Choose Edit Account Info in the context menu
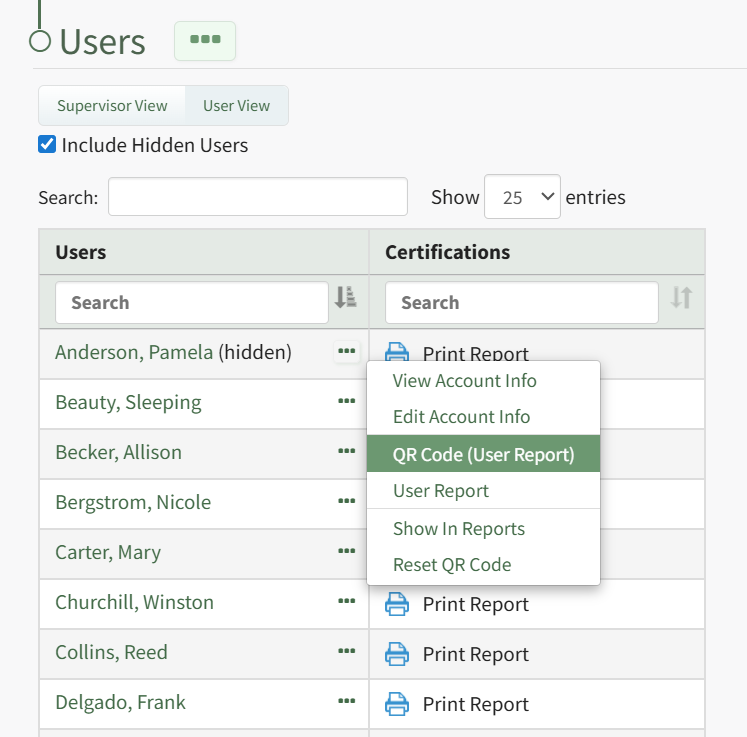 pyautogui.click(x=461, y=417)
